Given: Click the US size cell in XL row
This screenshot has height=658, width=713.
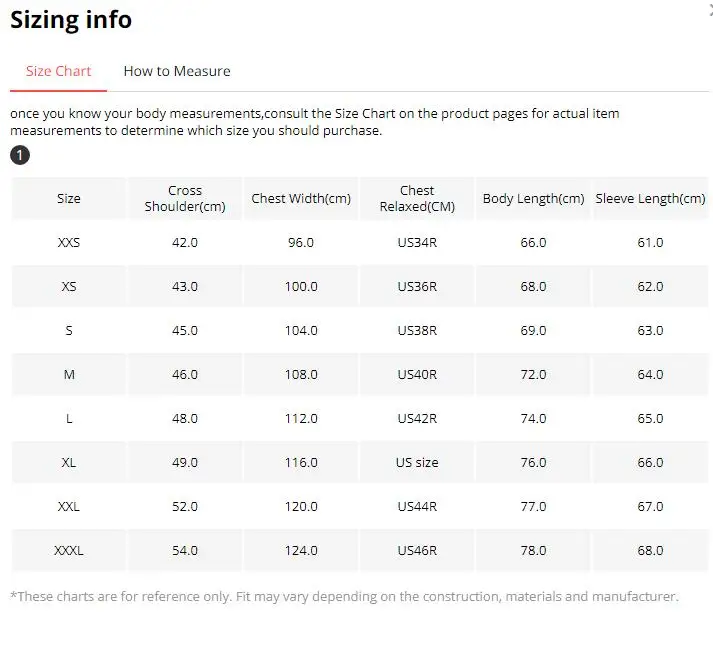Looking at the screenshot, I should pos(417,462).
